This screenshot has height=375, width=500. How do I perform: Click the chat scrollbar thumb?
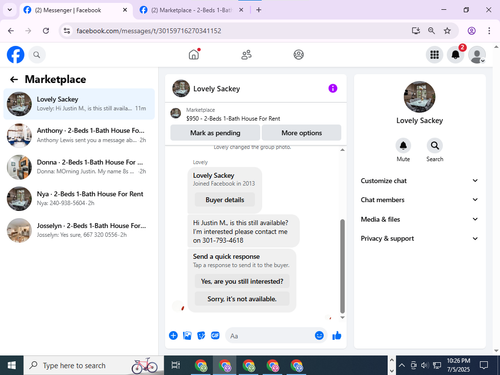coord(342,266)
